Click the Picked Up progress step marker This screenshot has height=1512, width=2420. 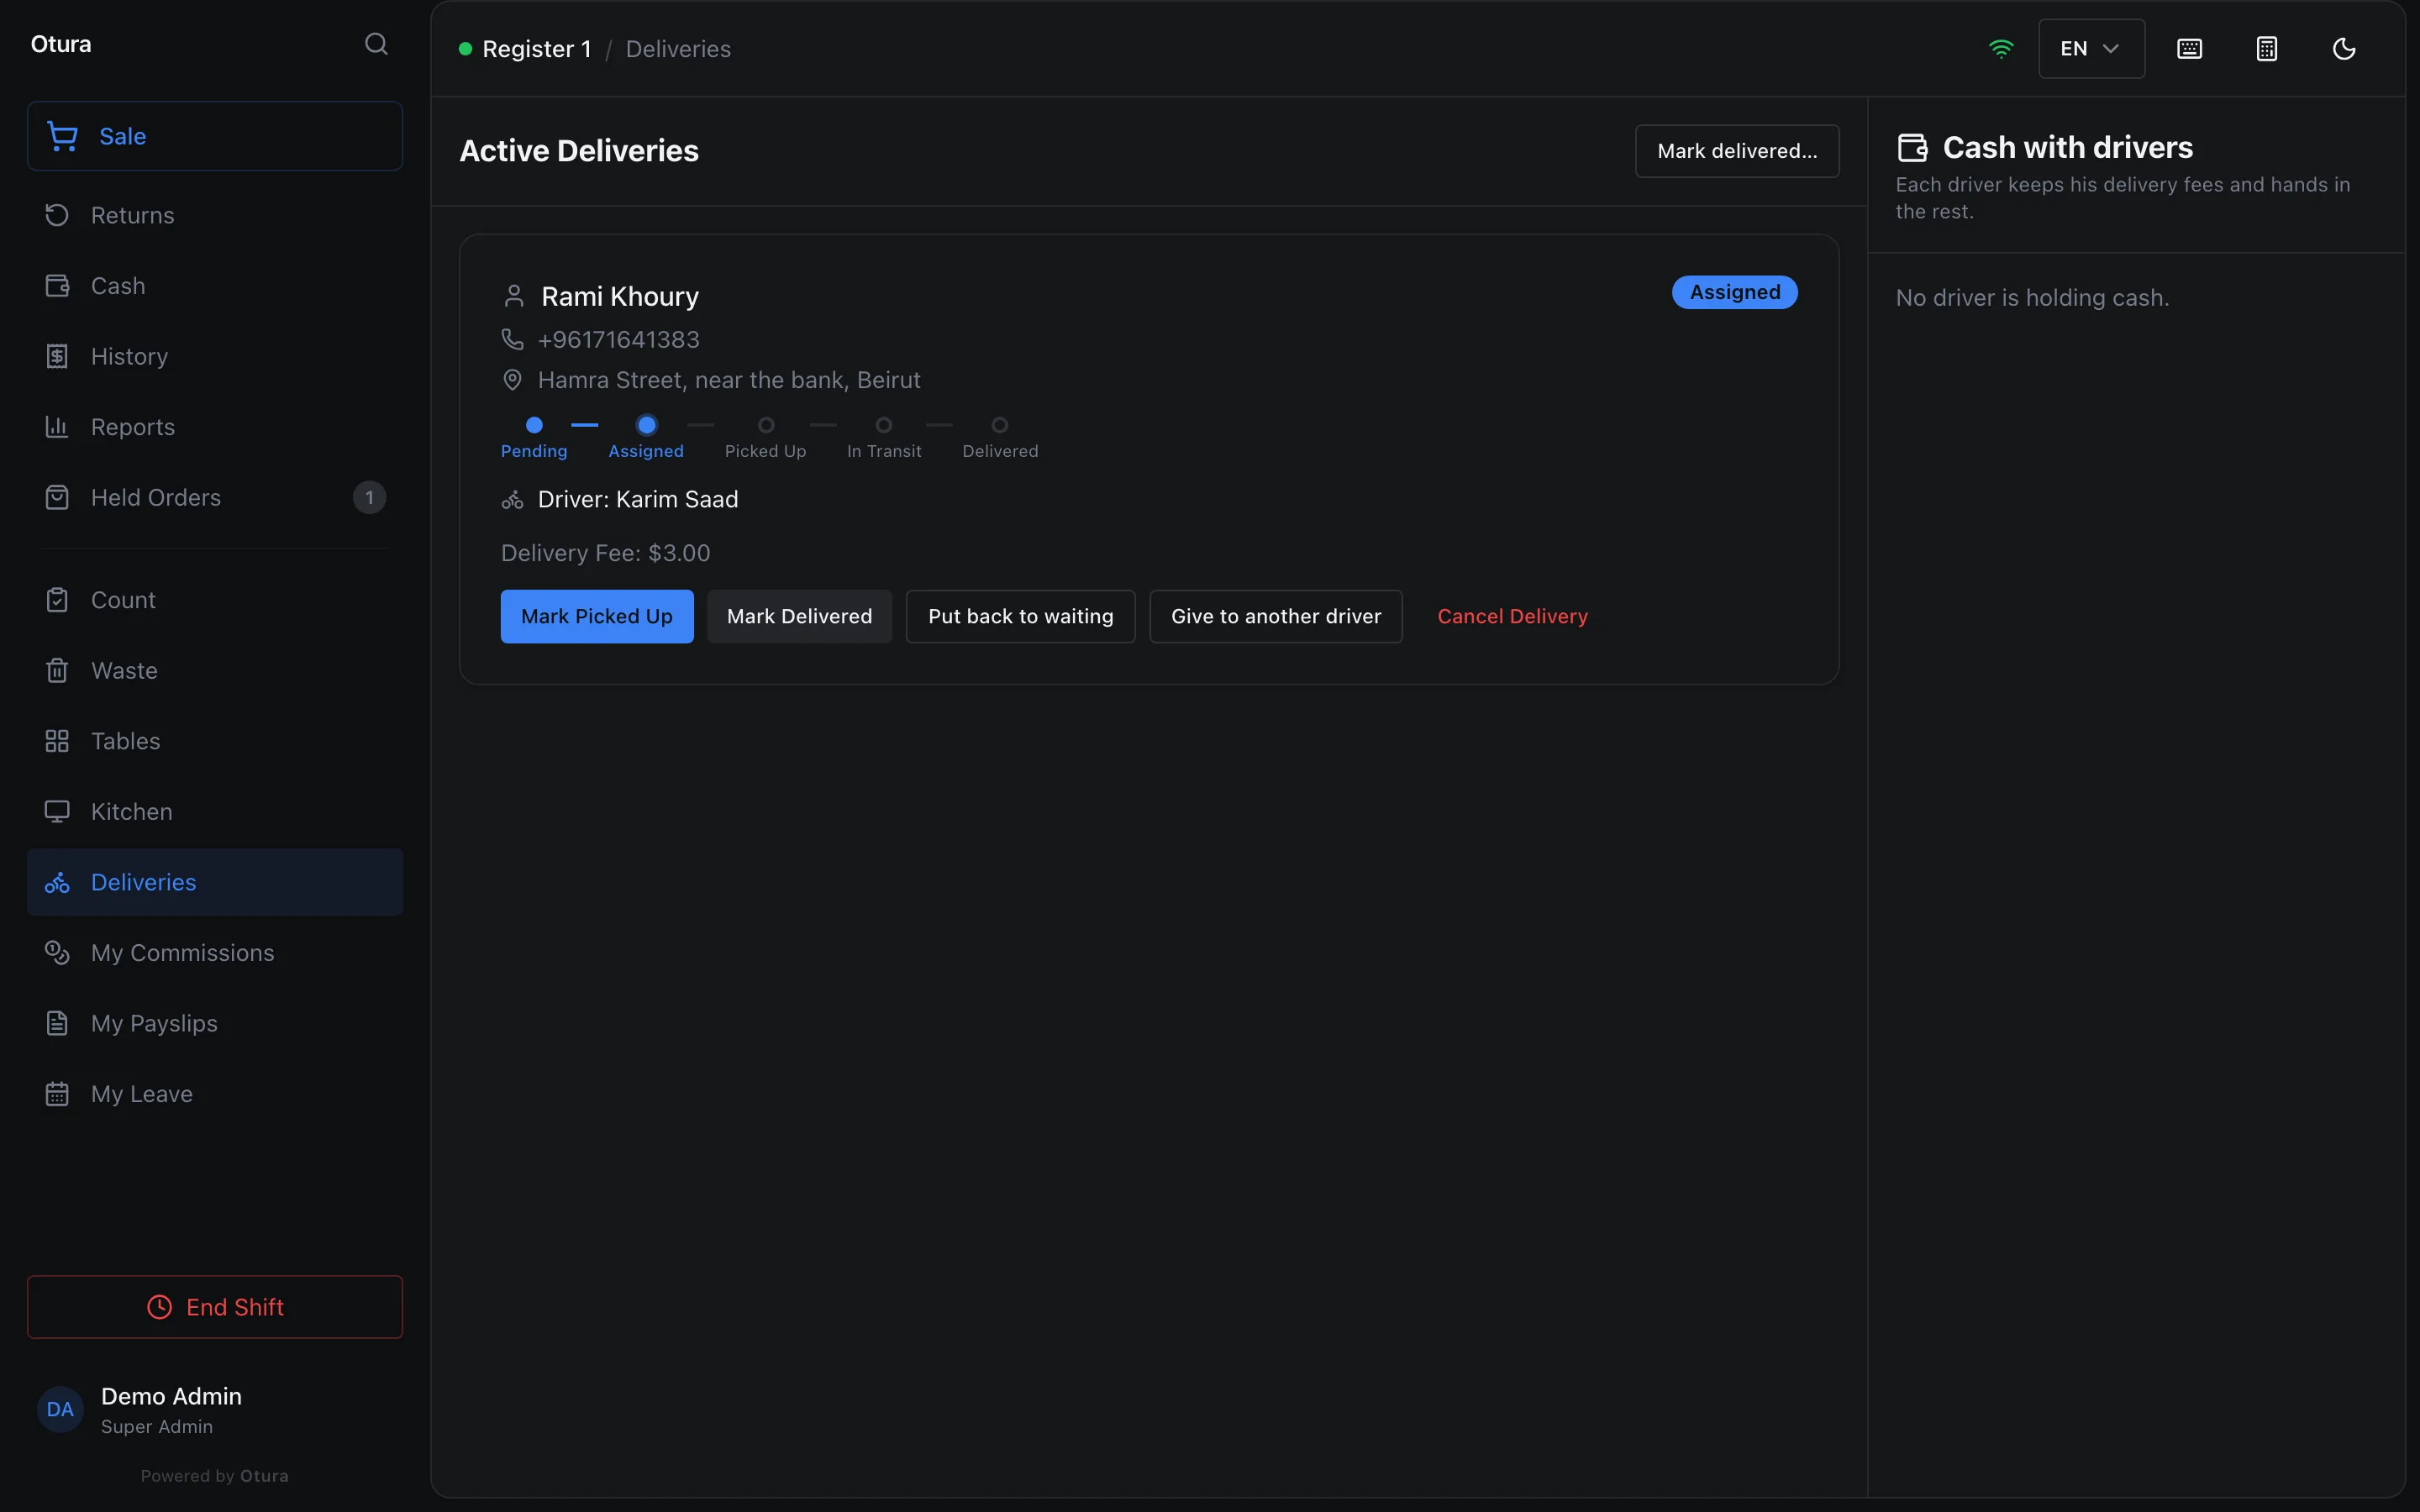pos(766,425)
